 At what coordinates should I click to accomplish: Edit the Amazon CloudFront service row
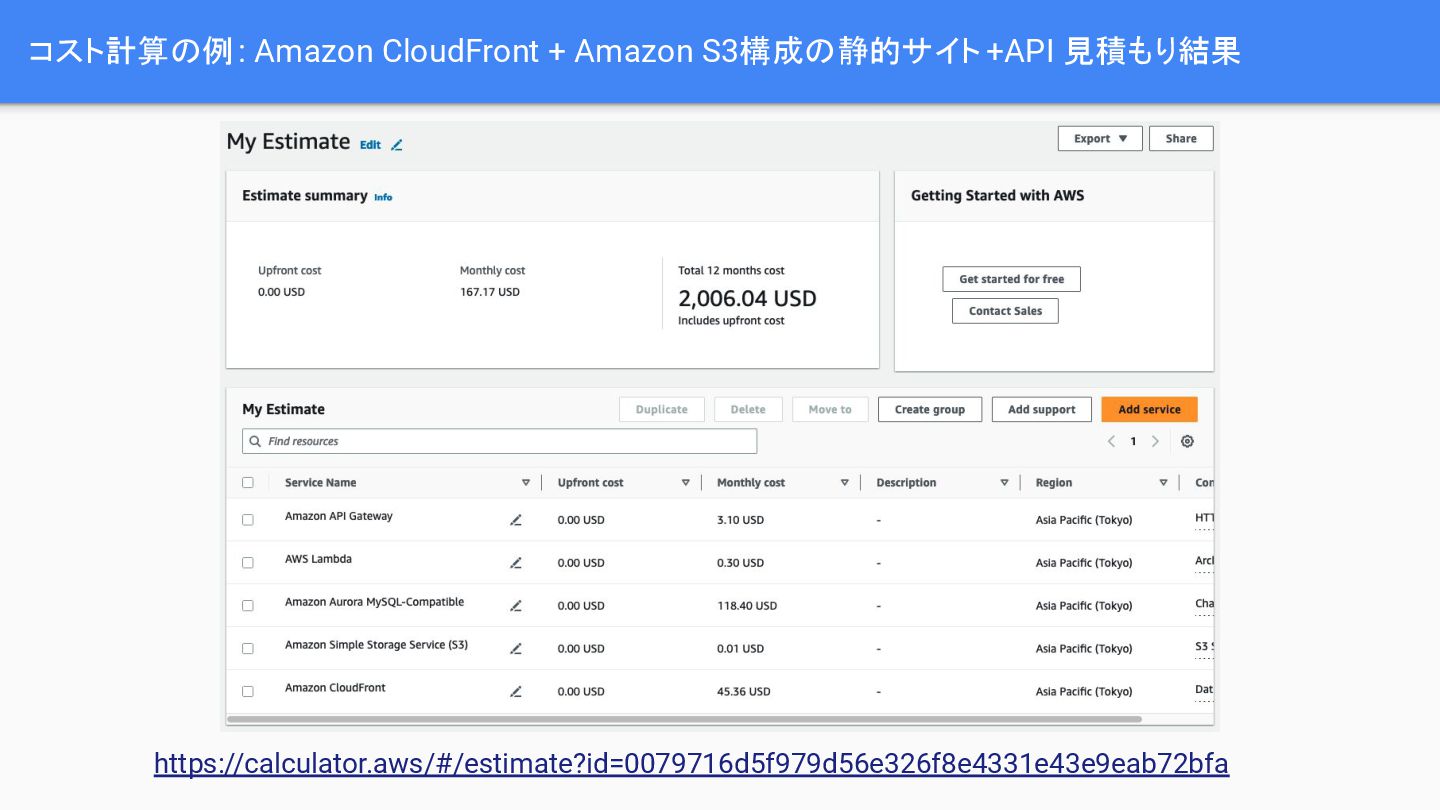pos(516,692)
